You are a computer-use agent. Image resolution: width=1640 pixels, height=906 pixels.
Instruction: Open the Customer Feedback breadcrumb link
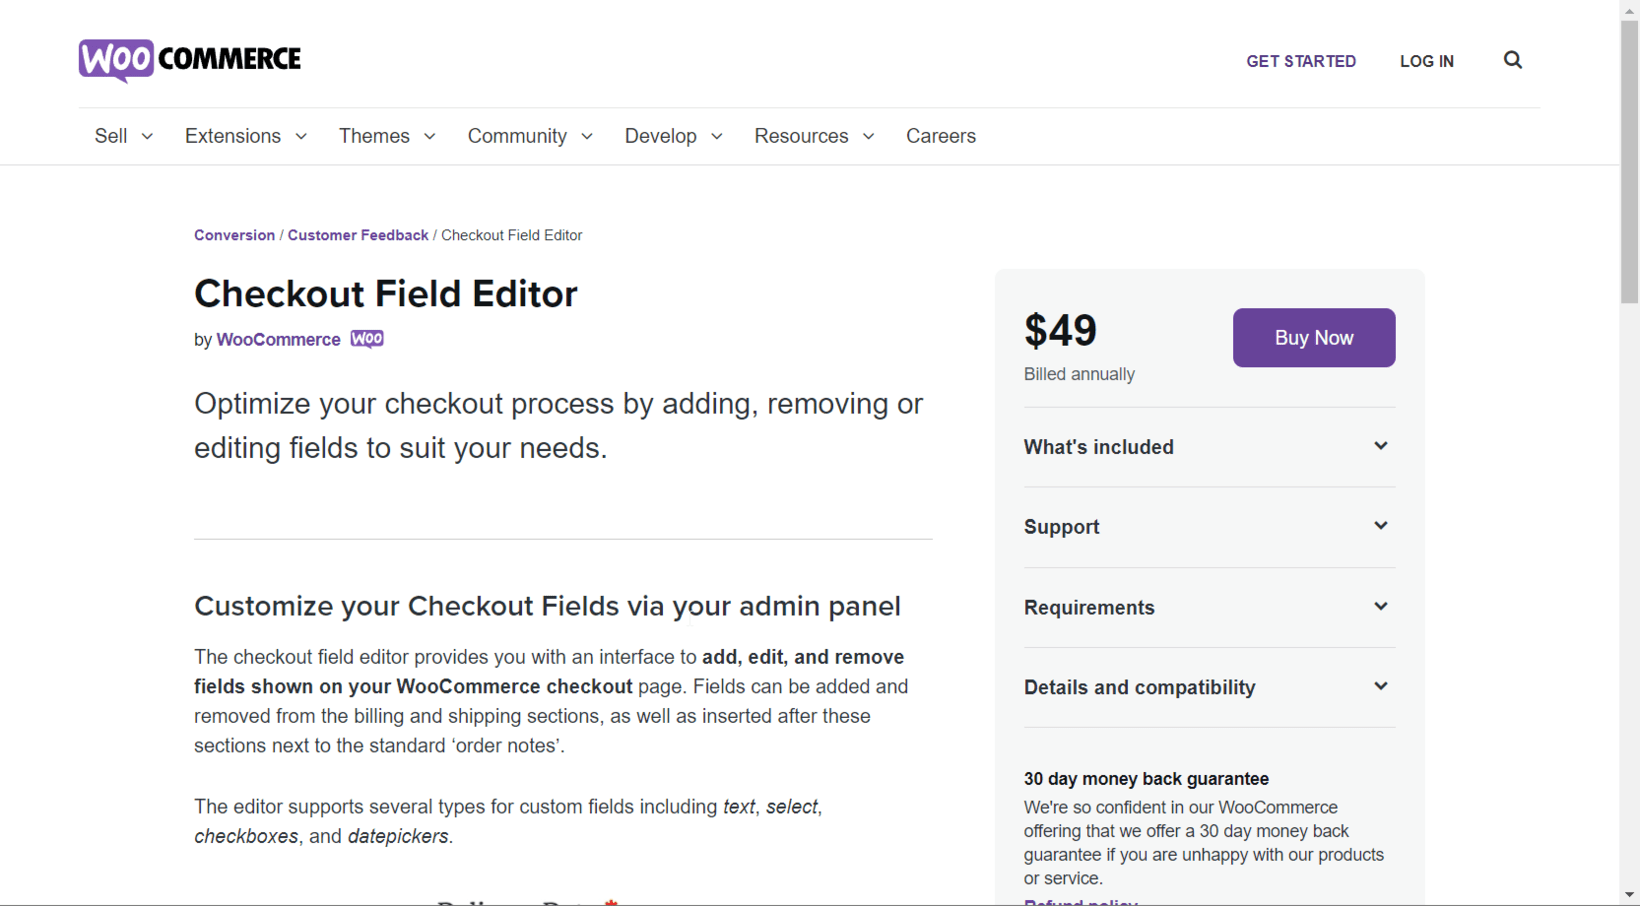[x=357, y=235]
